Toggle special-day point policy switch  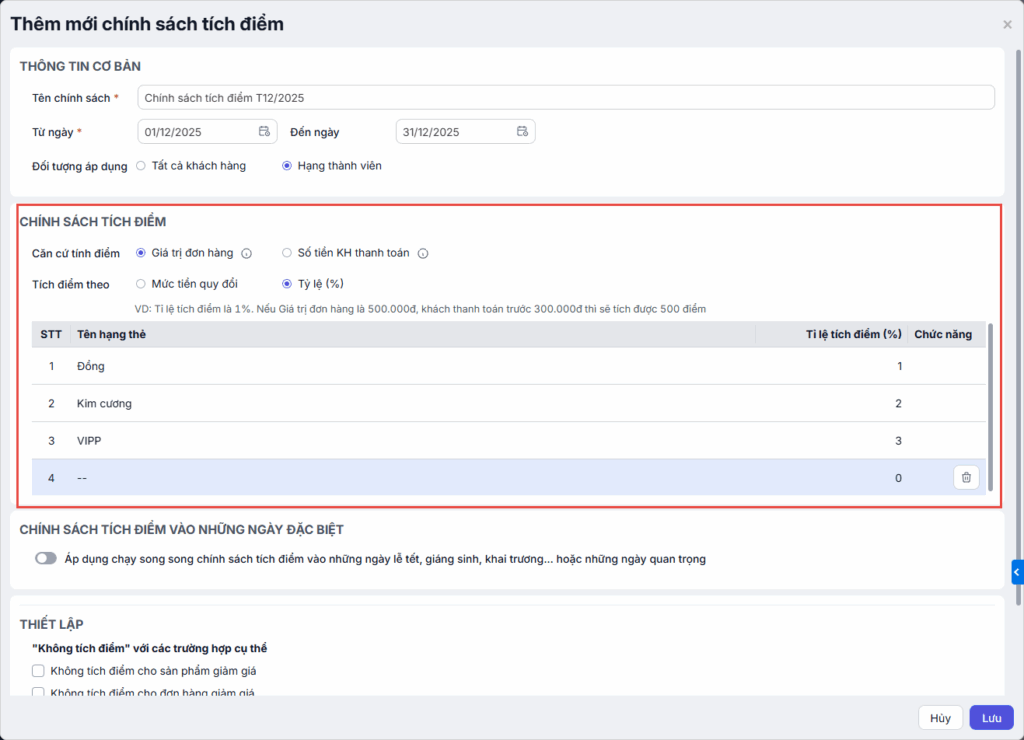(x=46, y=558)
